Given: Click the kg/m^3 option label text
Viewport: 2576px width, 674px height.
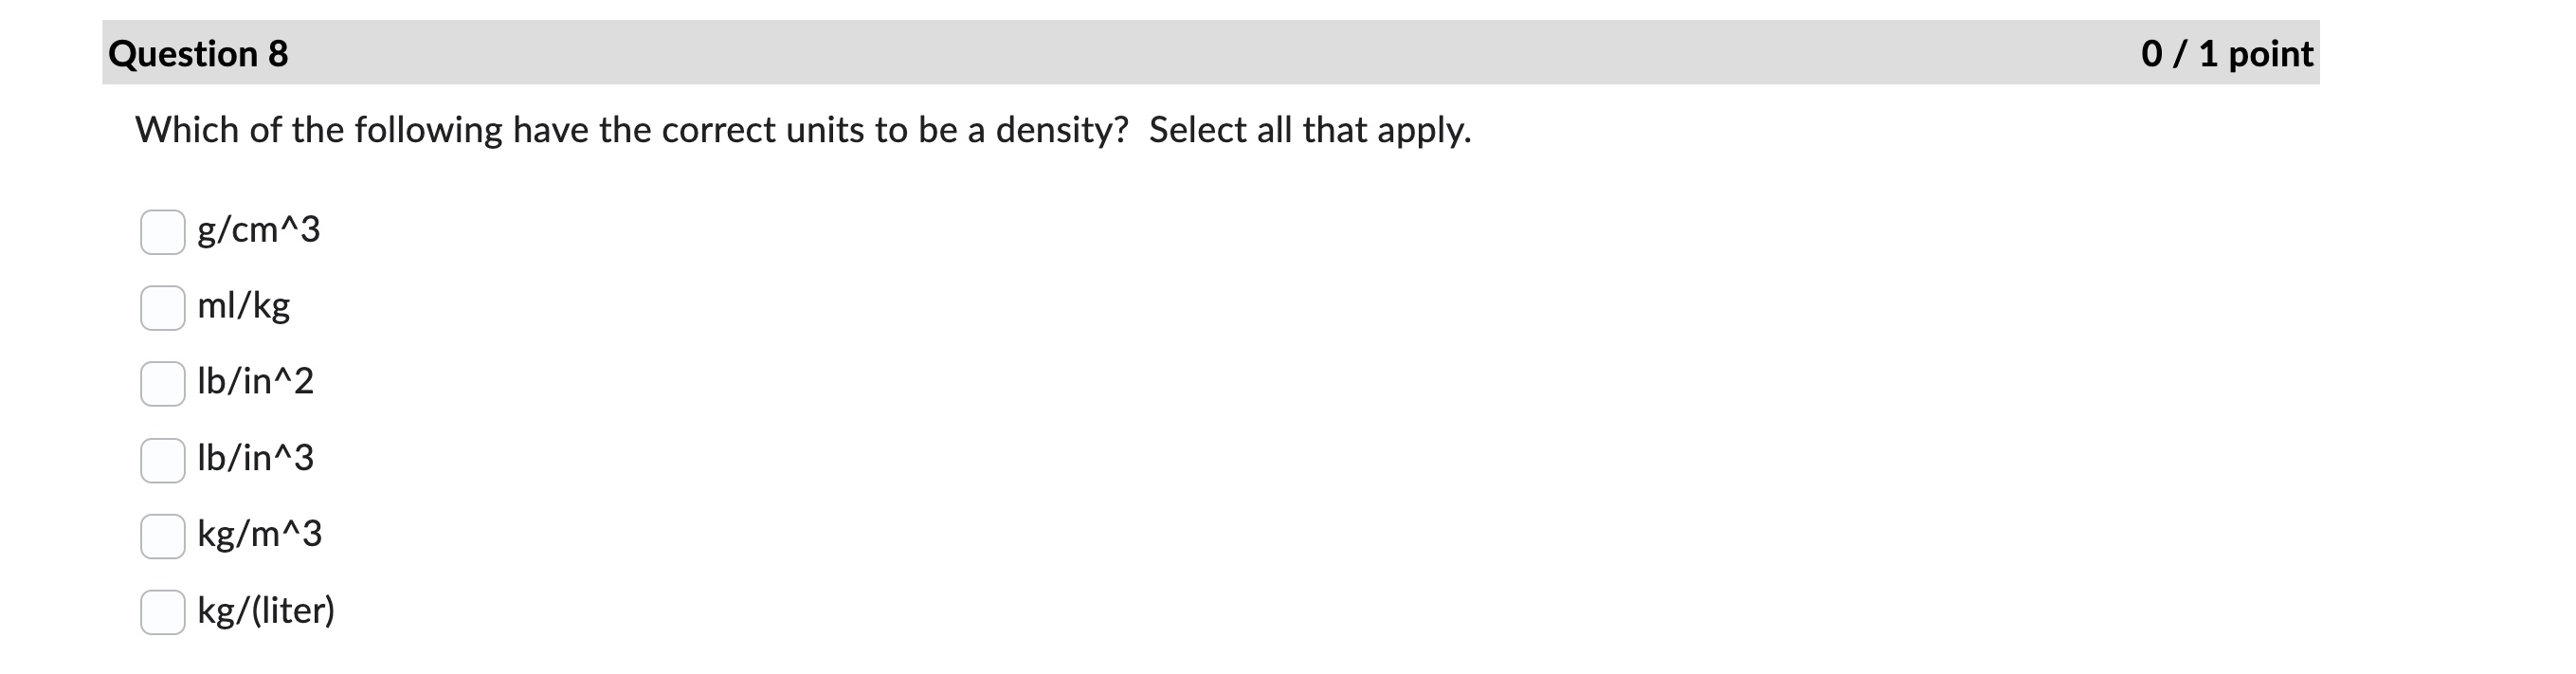Looking at the screenshot, I should 260,534.
